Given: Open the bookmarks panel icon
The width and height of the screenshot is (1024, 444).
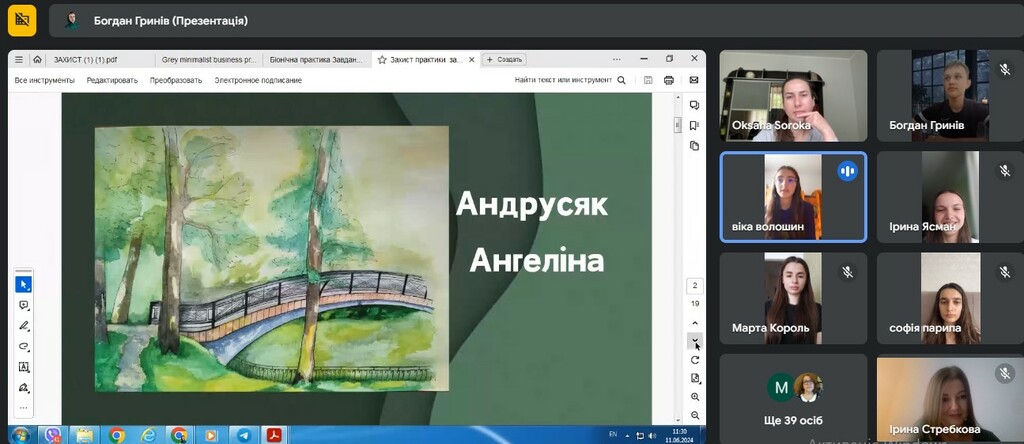Looking at the screenshot, I should 694,125.
